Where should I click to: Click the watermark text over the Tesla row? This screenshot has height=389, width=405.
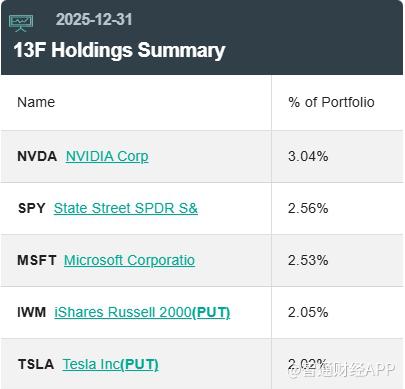pos(341,369)
